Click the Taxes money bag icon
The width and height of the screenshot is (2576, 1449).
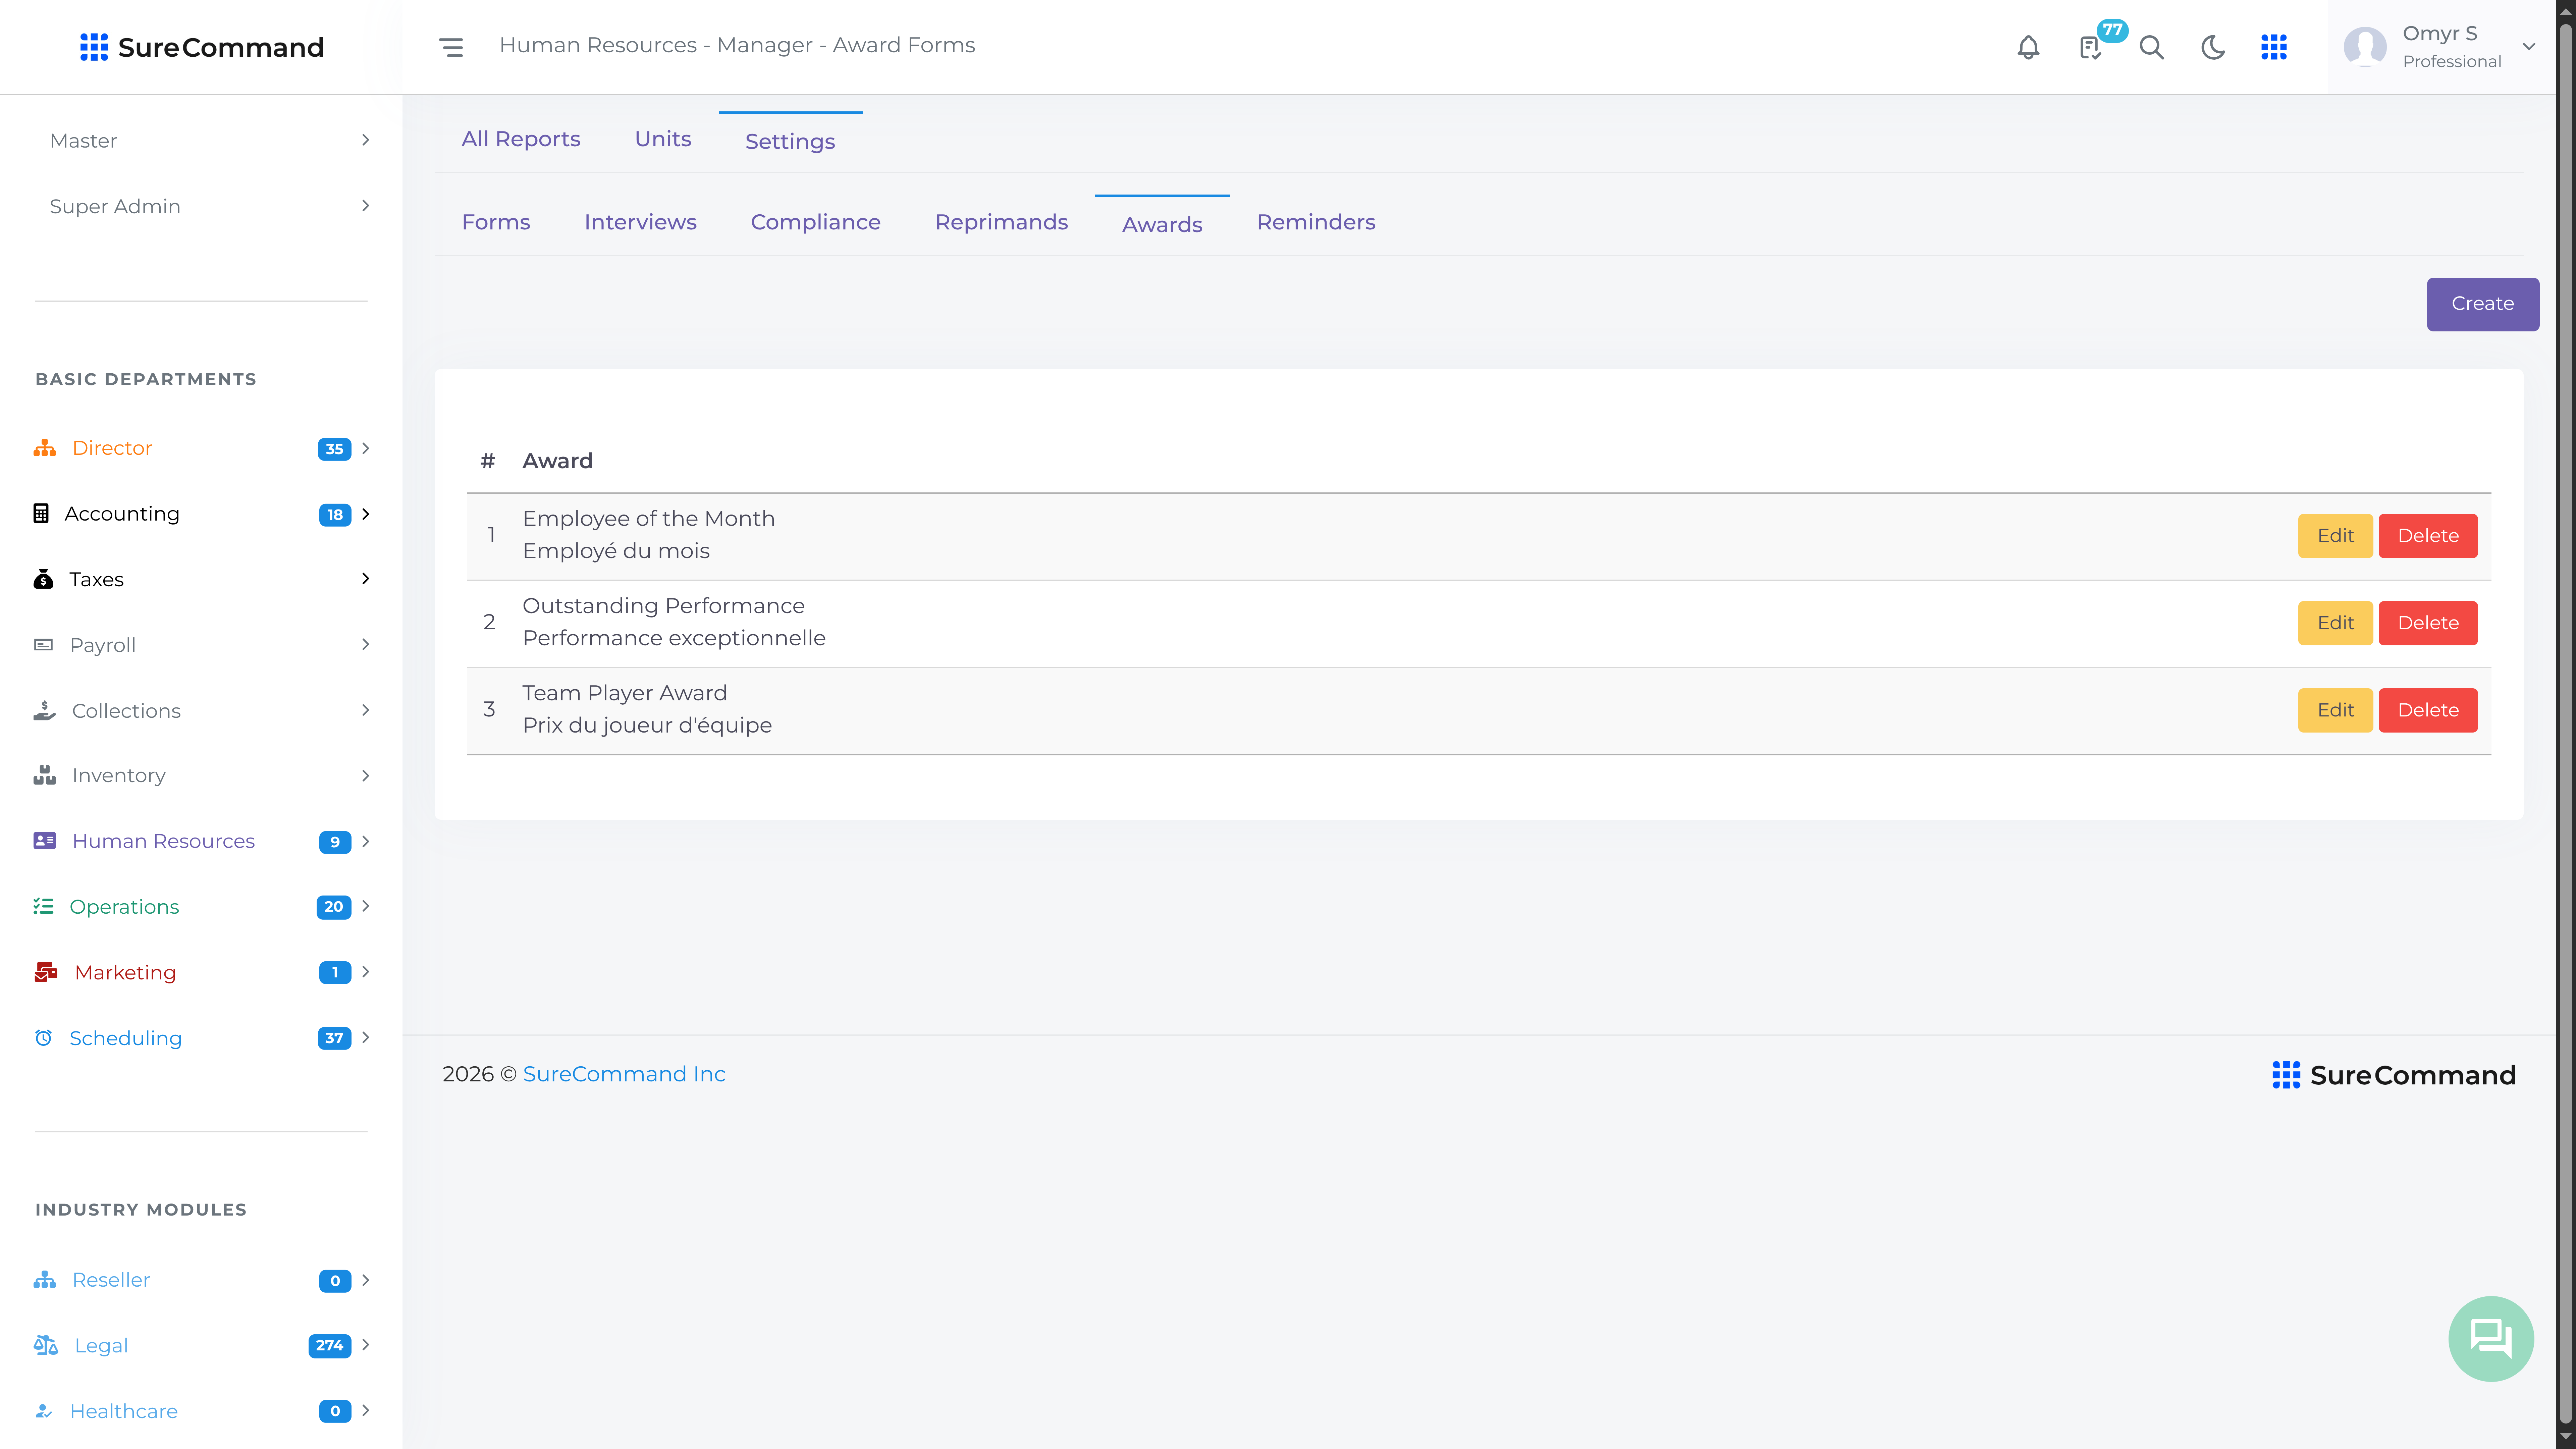click(43, 579)
